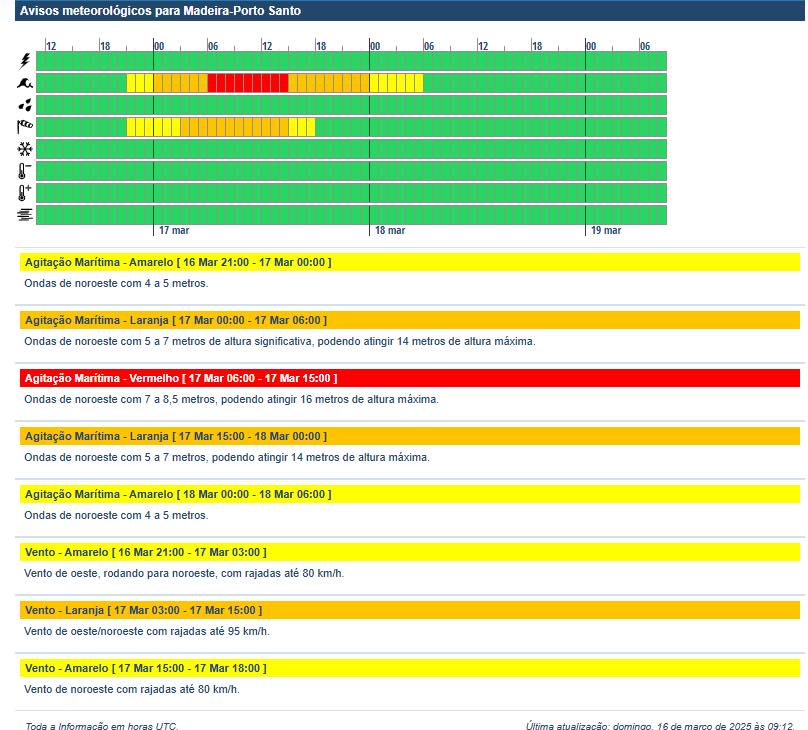The width and height of the screenshot is (808, 730).
Task: Click the orange segment in the wind row
Action: click(x=234, y=127)
